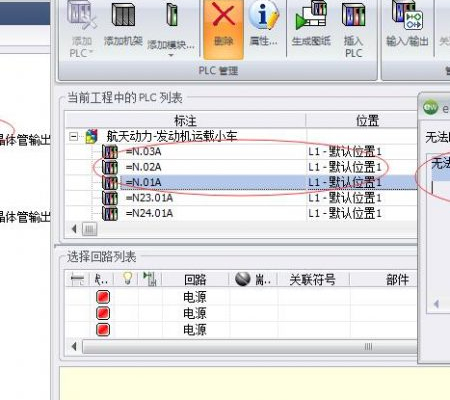Open the 添加模块 dropdown arrow
450x400 pixels.
(171, 55)
